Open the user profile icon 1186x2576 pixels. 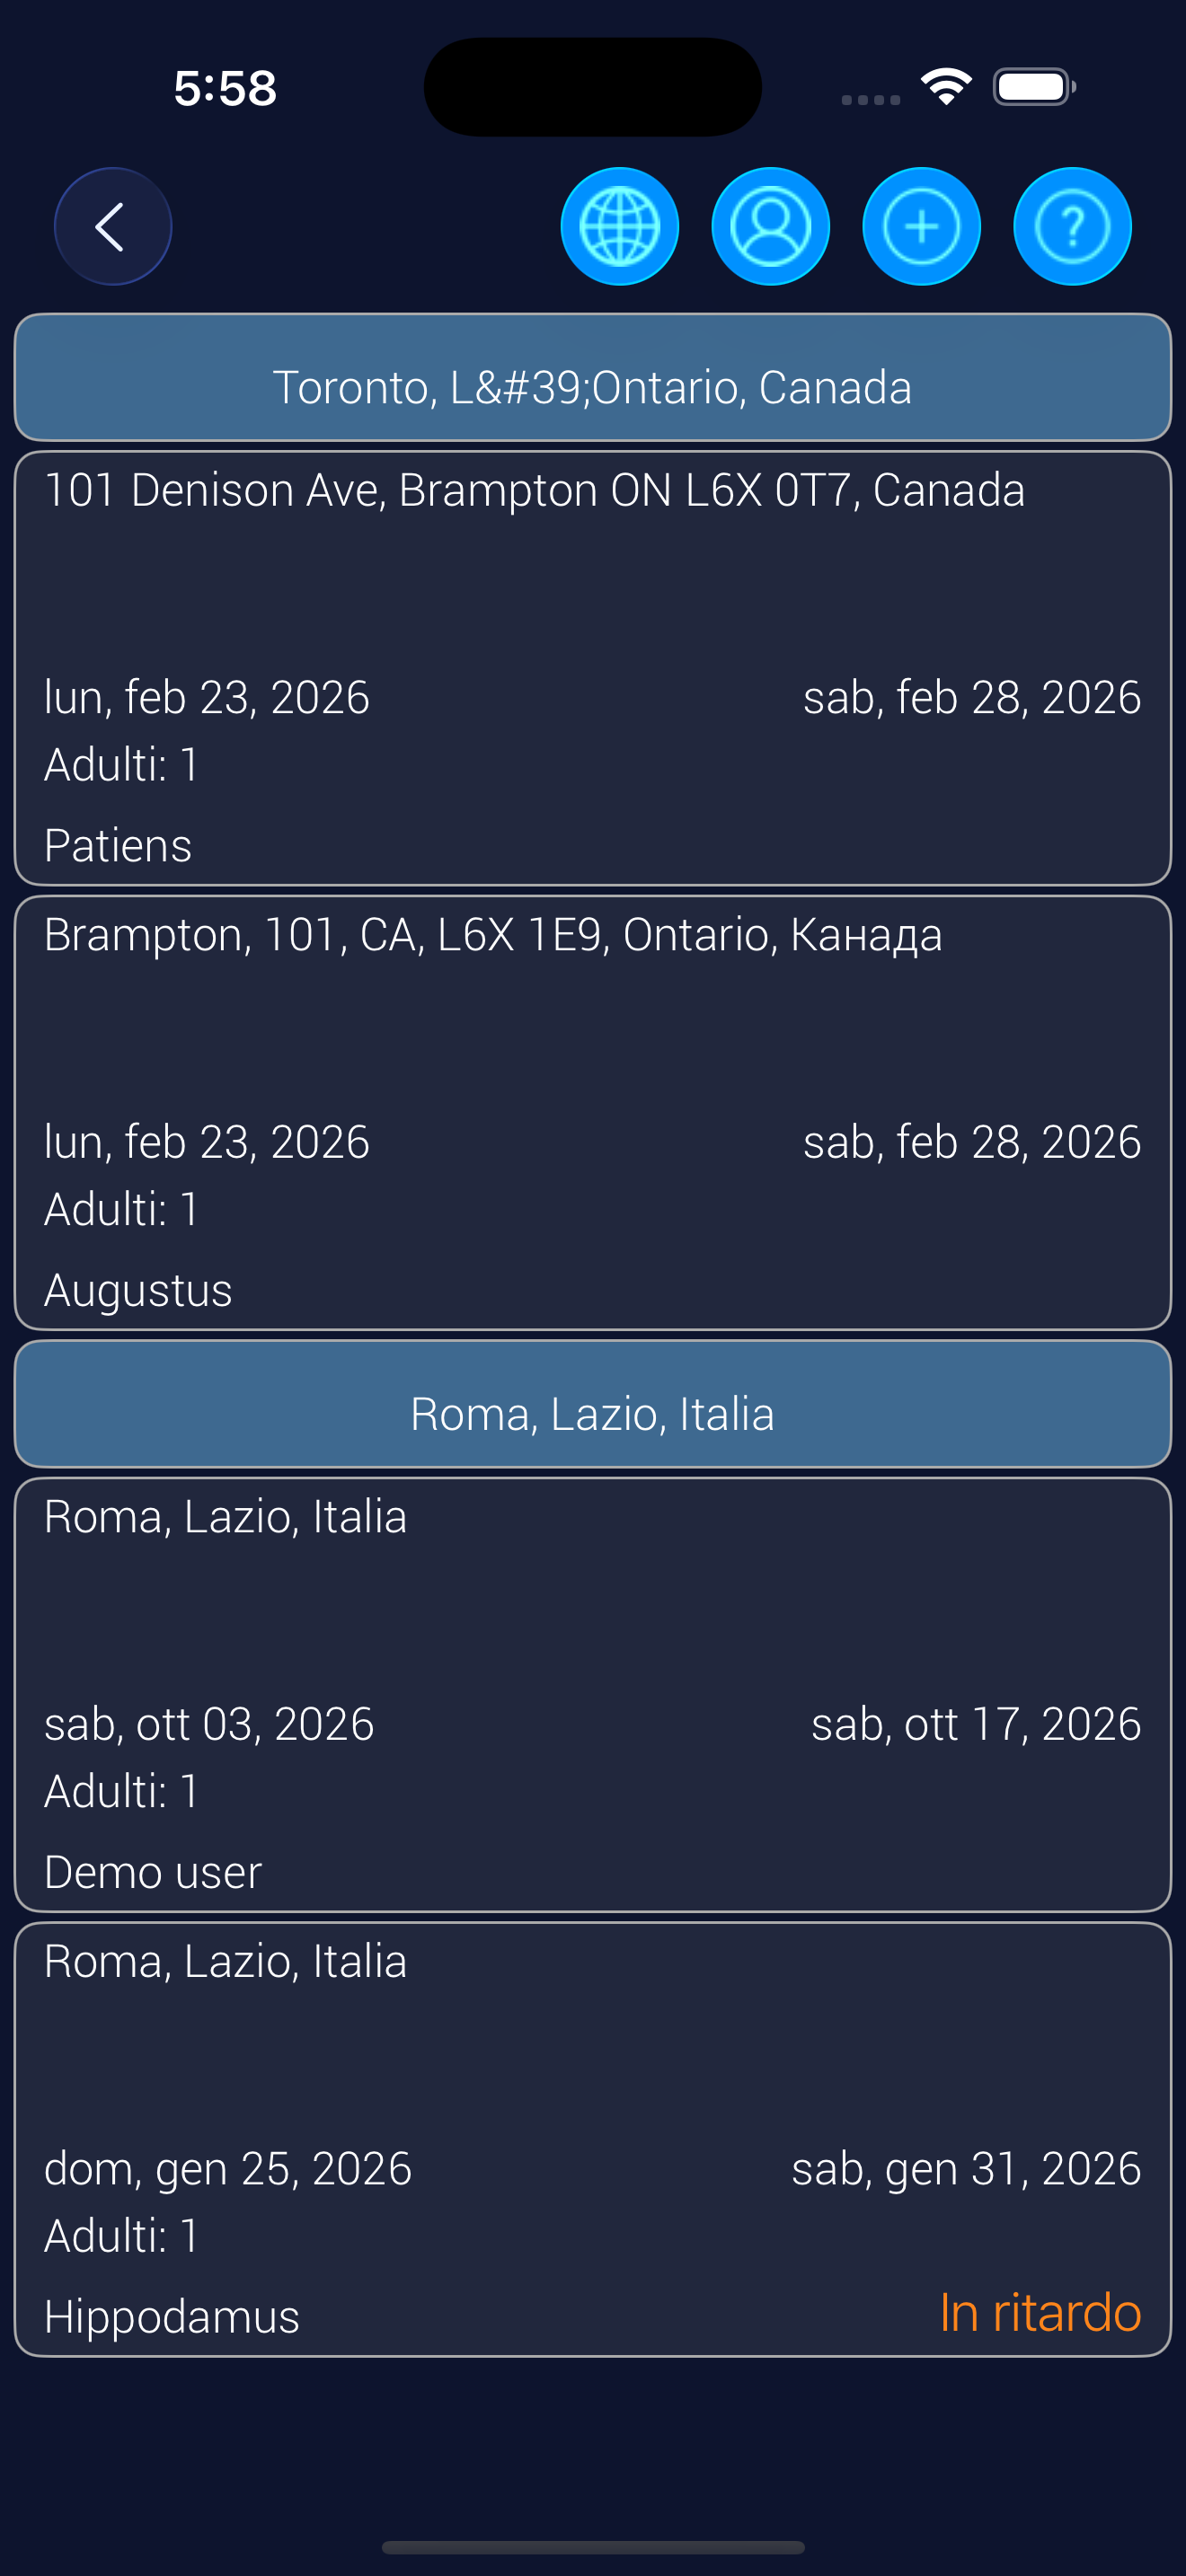pos(770,227)
